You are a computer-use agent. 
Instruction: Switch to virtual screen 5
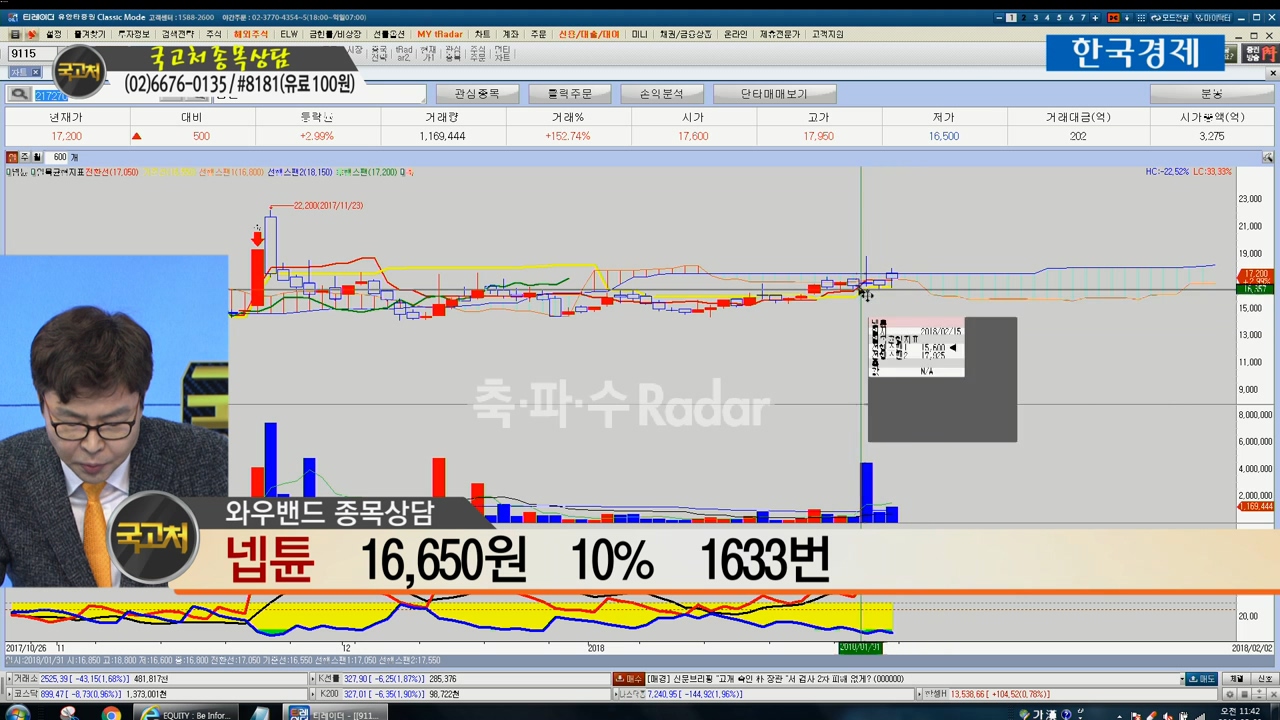[1059, 18]
